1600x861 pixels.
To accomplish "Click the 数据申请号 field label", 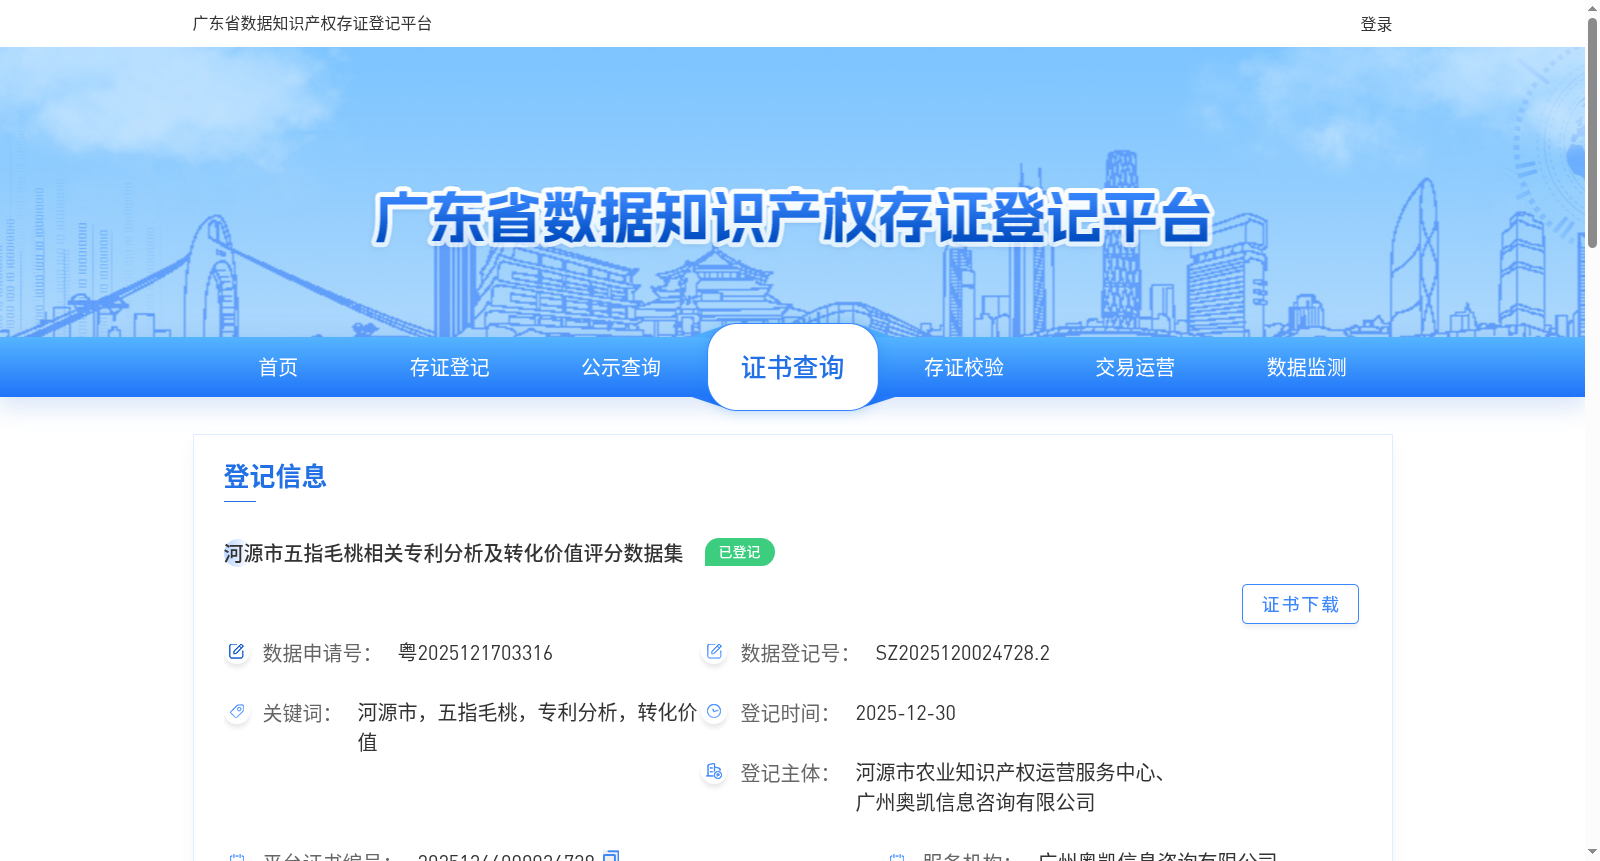I will point(316,653).
